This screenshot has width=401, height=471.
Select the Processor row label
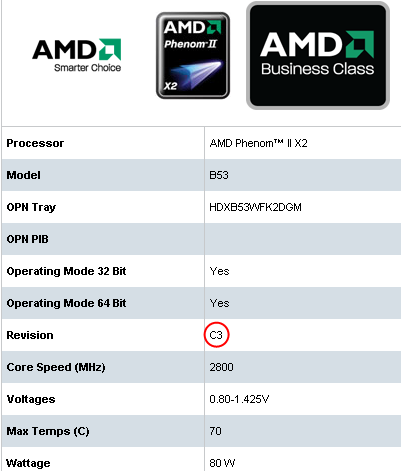click(35, 143)
